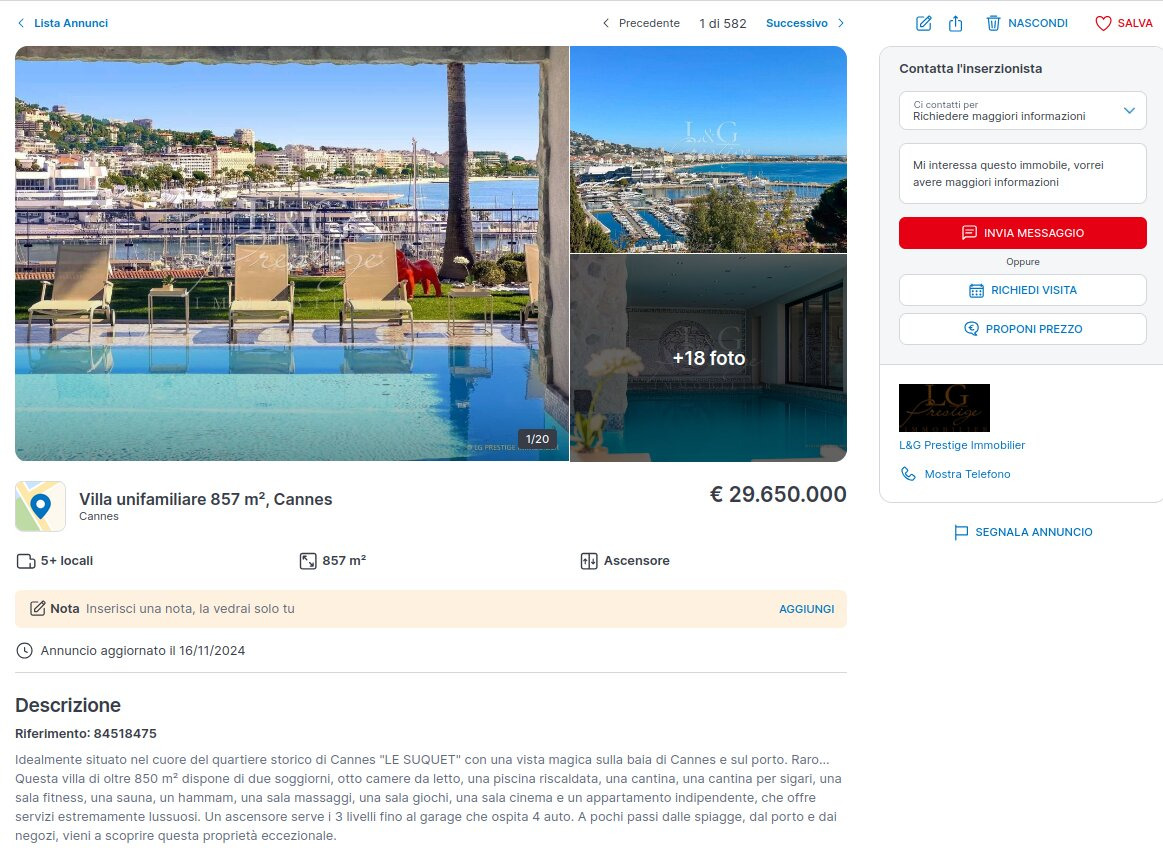Open the L&G Prestige Immobilier agency link

[961, 445]
